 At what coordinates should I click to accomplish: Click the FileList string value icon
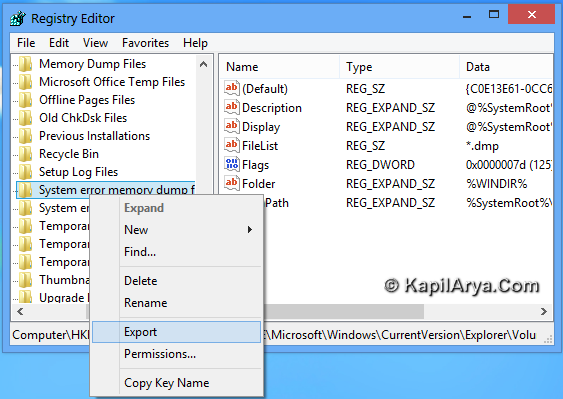coord(232,145)
